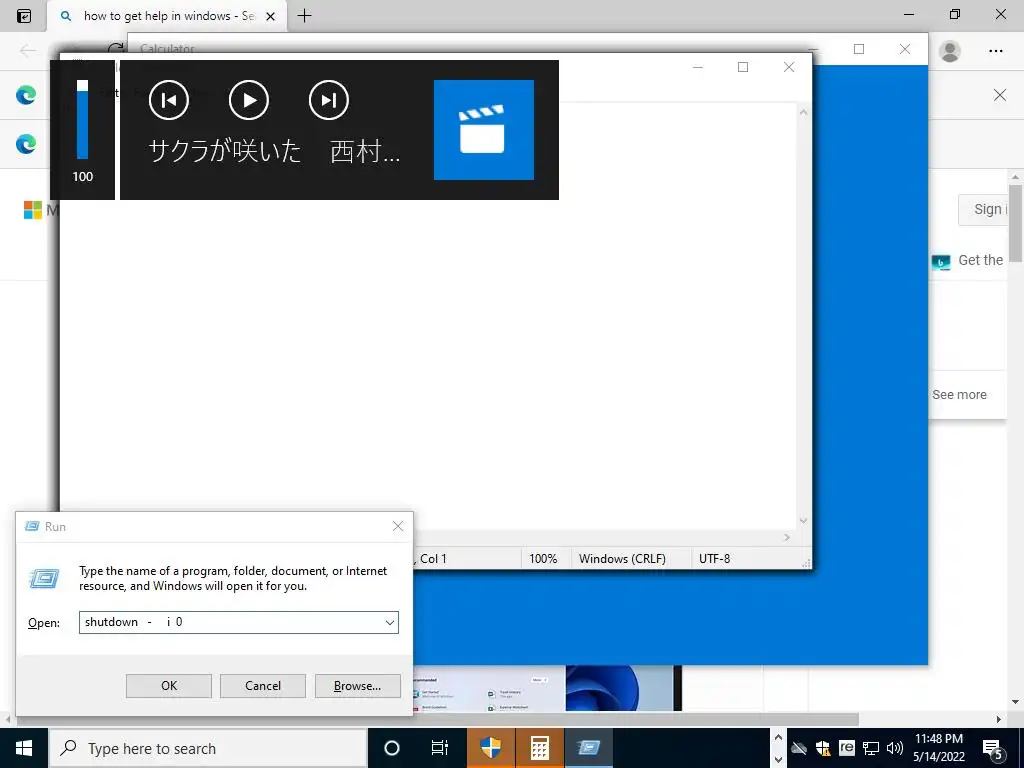Click the Microsoft four-color logo

tap(33, 210)
